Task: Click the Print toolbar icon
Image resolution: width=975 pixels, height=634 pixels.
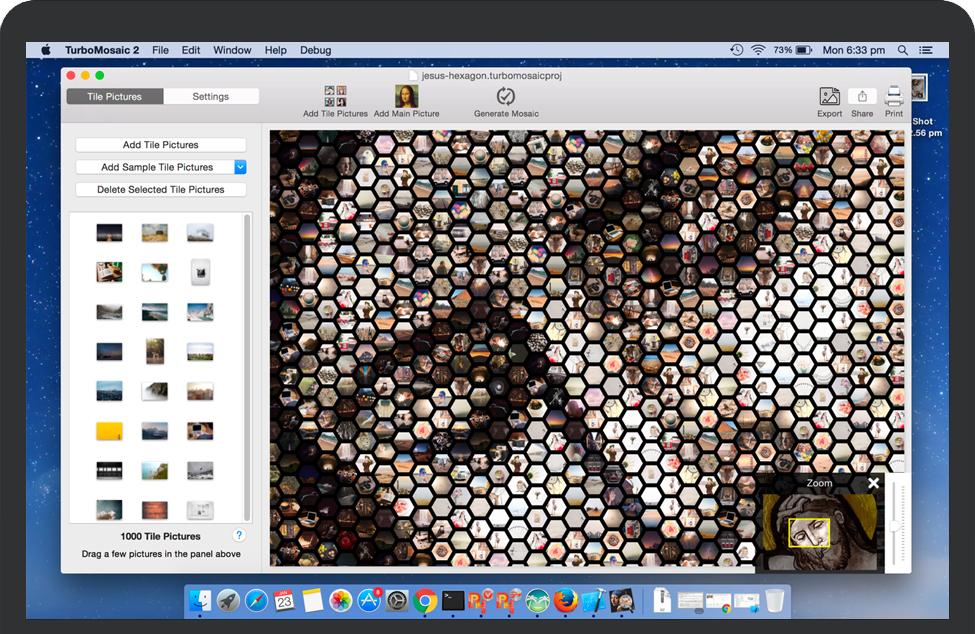Action: pos(893,96)
